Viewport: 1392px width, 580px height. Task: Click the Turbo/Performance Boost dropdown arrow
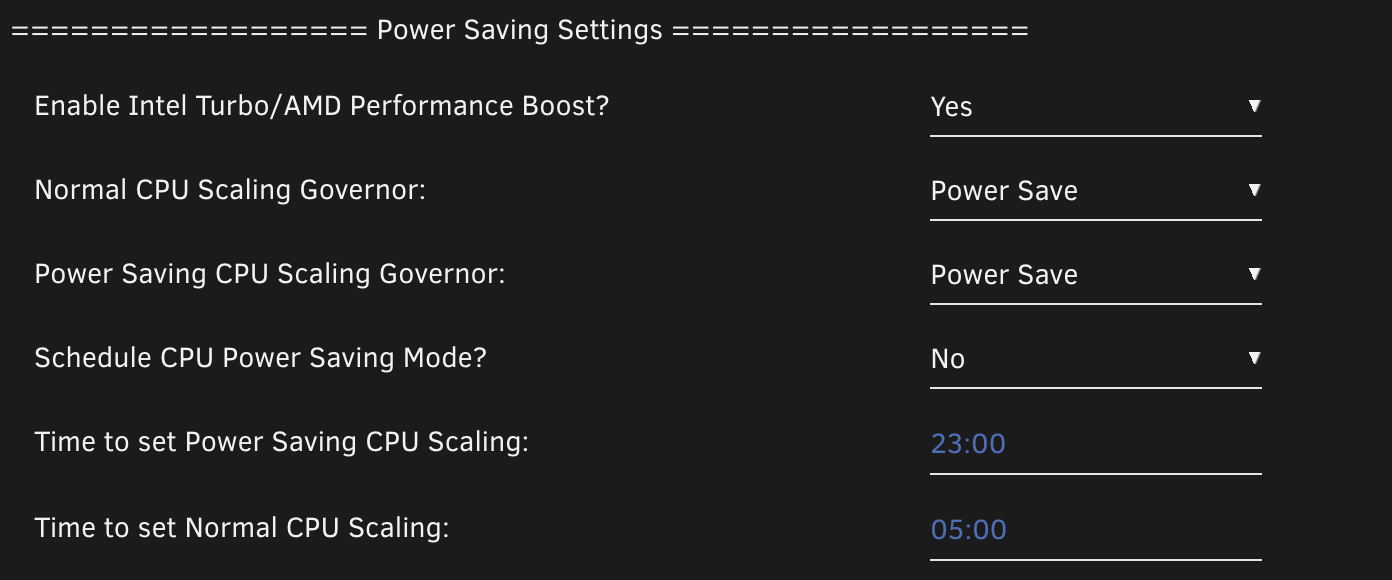coord(1254,106)
